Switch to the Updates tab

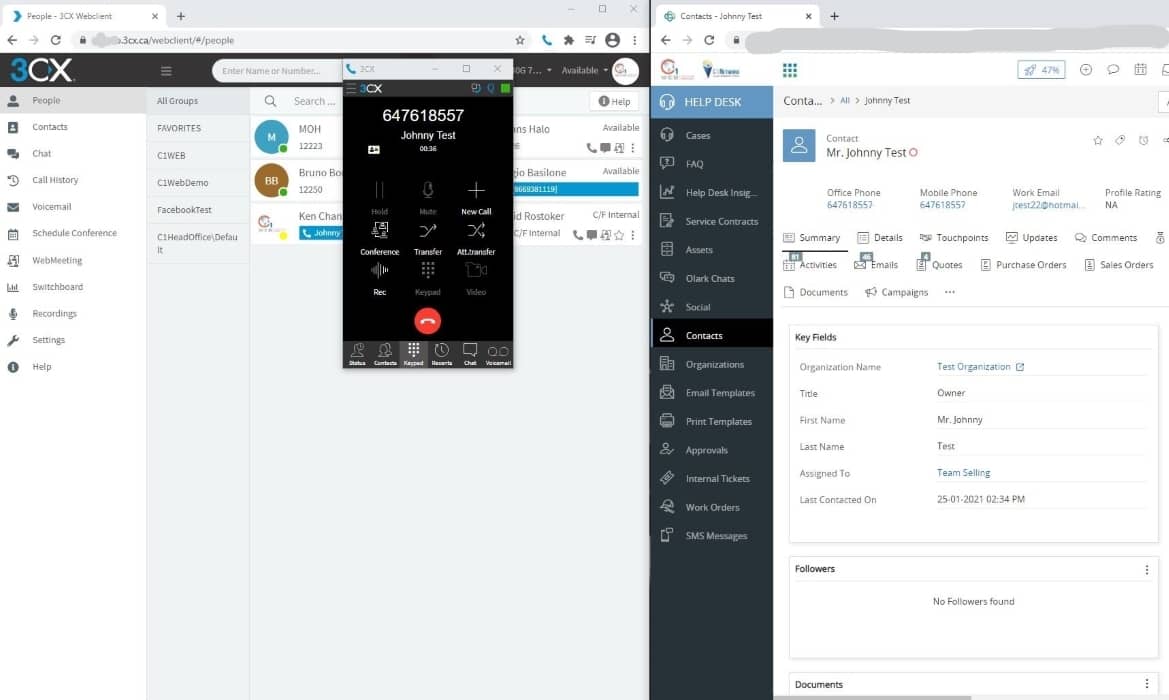[x=1031, y=238]
